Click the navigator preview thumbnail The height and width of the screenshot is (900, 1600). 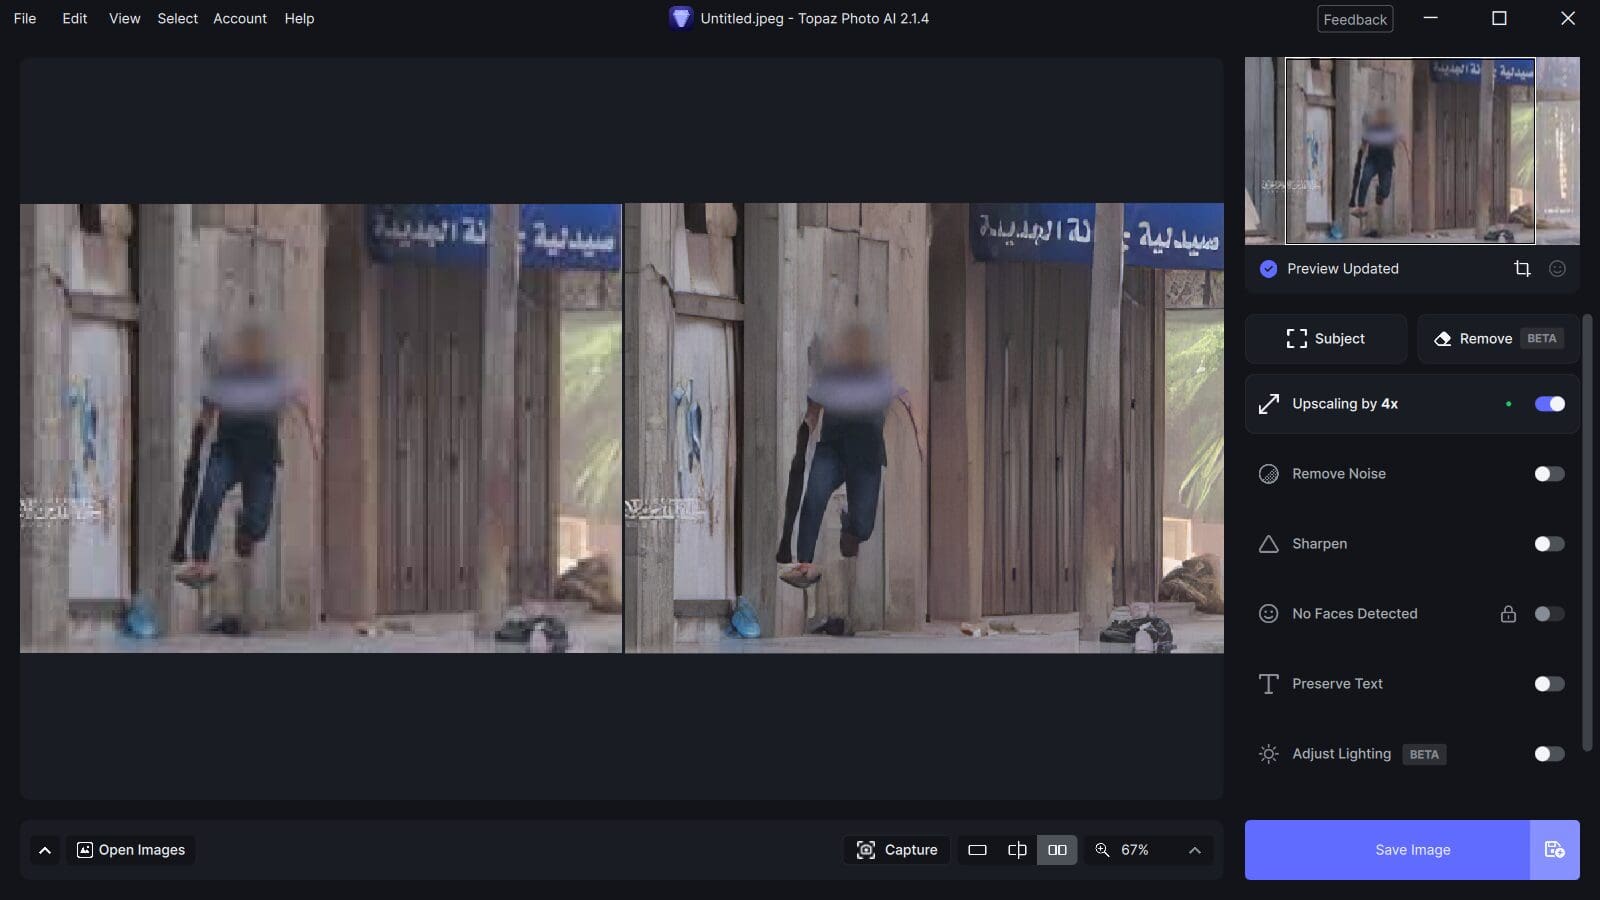1412,151
